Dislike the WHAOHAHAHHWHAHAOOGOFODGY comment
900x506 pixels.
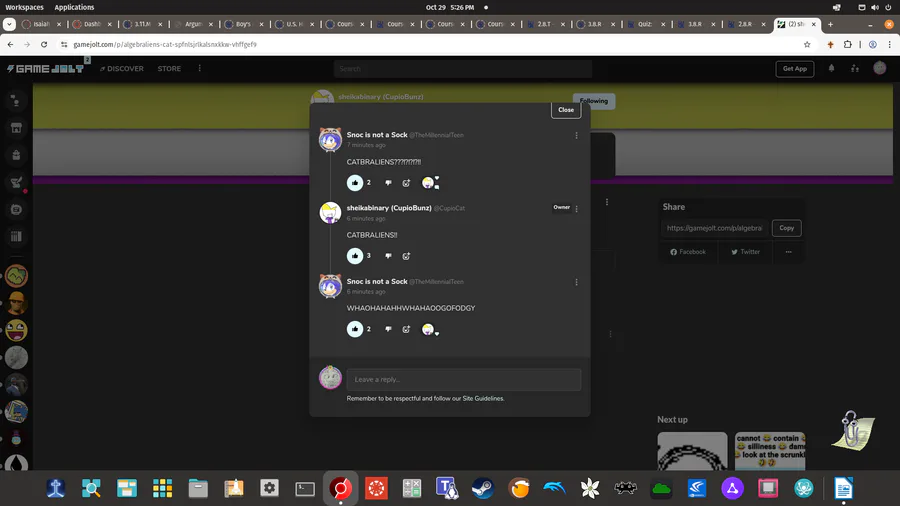coord(389,329)
